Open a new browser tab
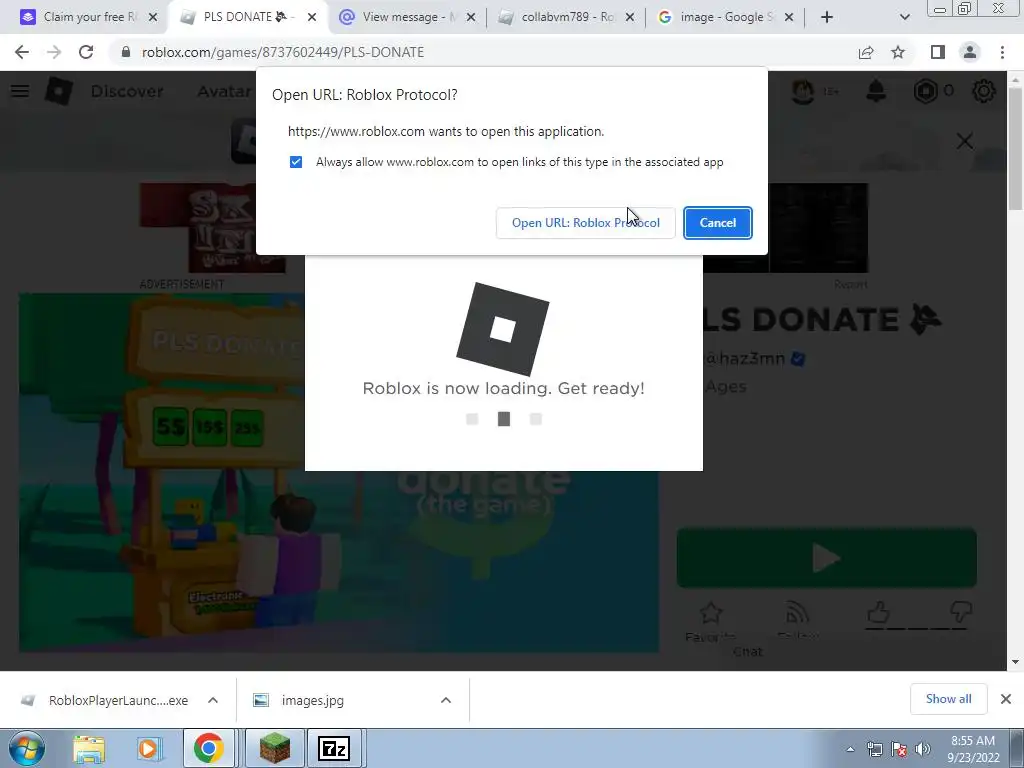The image size is (1024, 768). [x=827, y=18]
